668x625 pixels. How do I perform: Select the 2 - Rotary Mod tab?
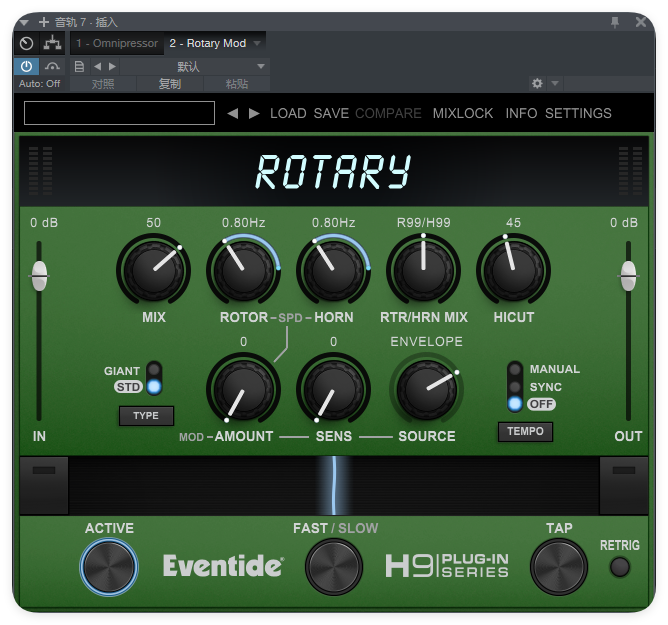point(208,43)
